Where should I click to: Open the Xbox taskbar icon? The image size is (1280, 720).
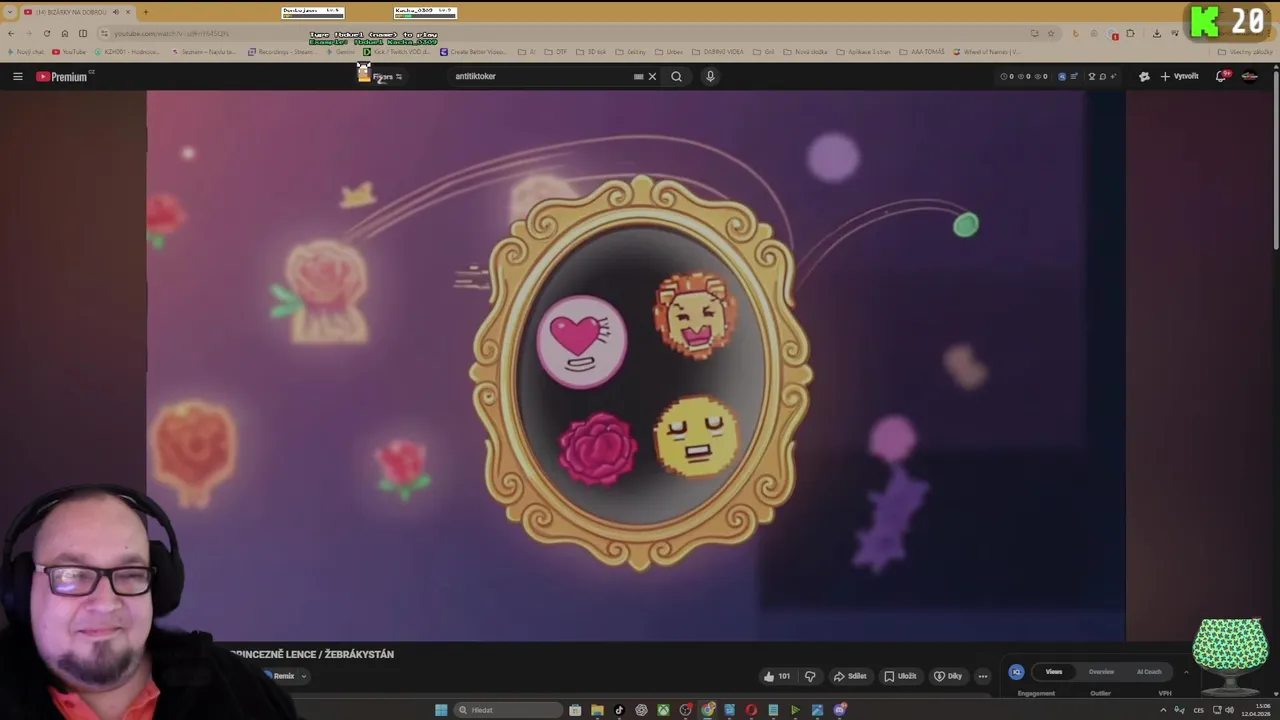(663, 710)
